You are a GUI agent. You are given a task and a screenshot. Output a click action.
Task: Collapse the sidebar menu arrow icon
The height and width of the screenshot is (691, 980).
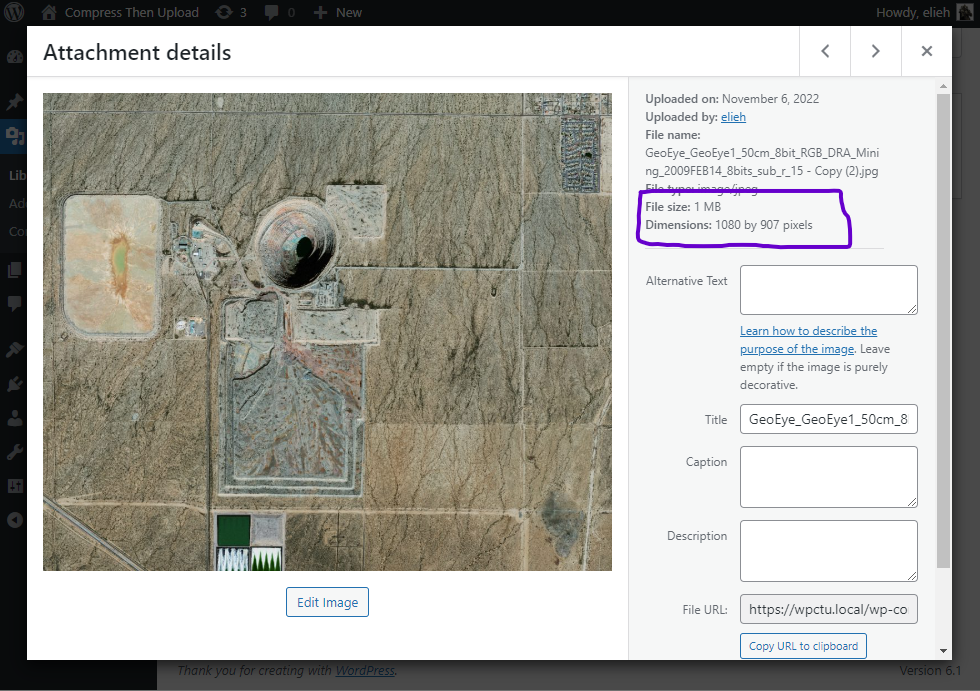point(14,520)
